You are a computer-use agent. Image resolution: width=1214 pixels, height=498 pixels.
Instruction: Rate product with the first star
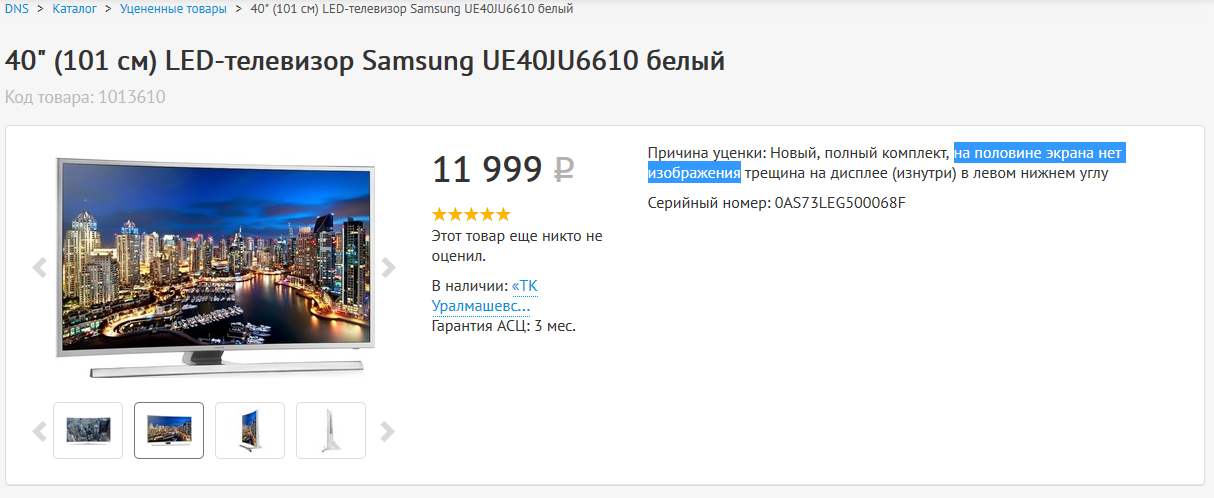tap(439, 214)
